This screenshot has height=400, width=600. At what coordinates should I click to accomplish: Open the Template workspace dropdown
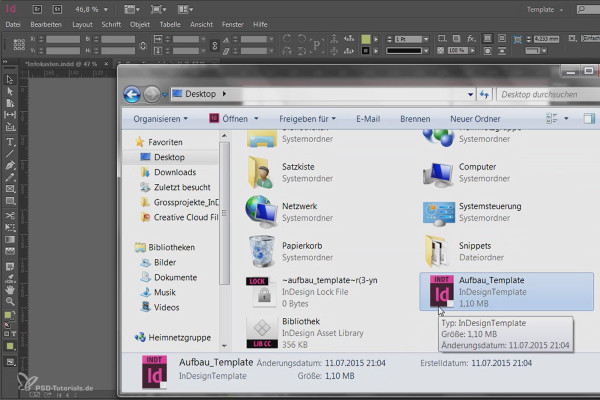tap(545, 10)
